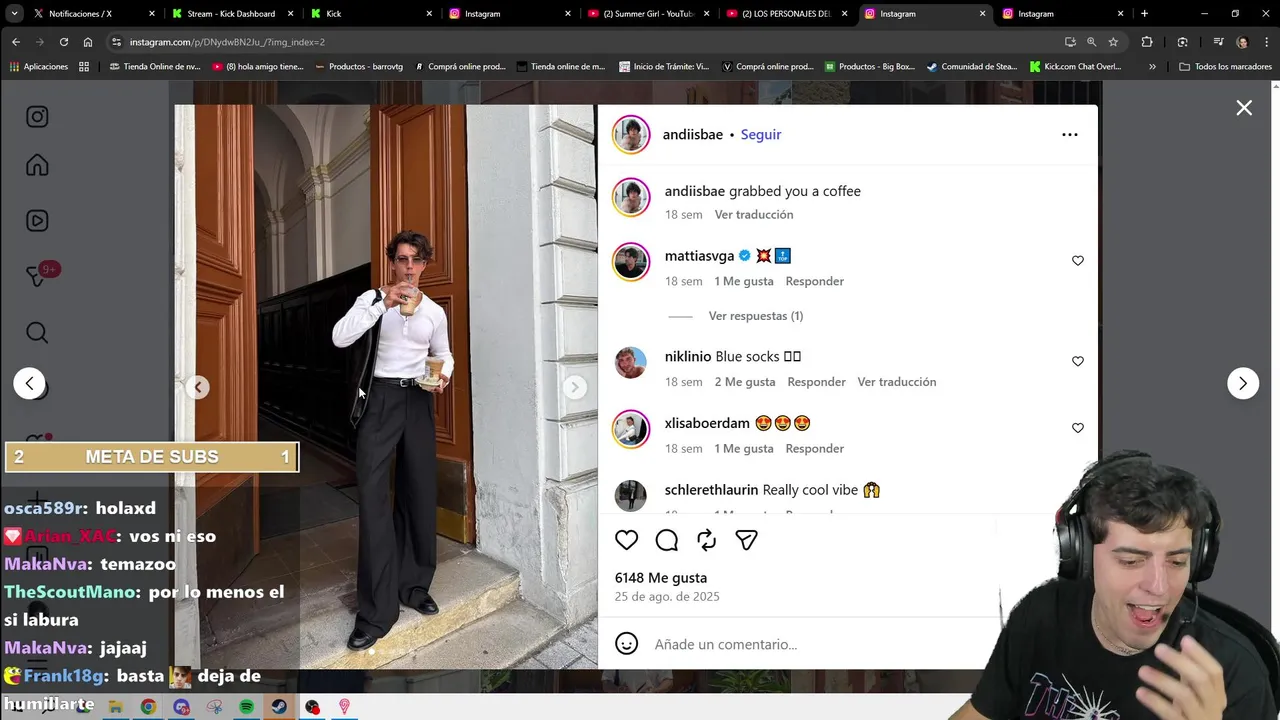Reply to niklinio's comment
The width and height of the screenshot is (1280, 720).
817,382
